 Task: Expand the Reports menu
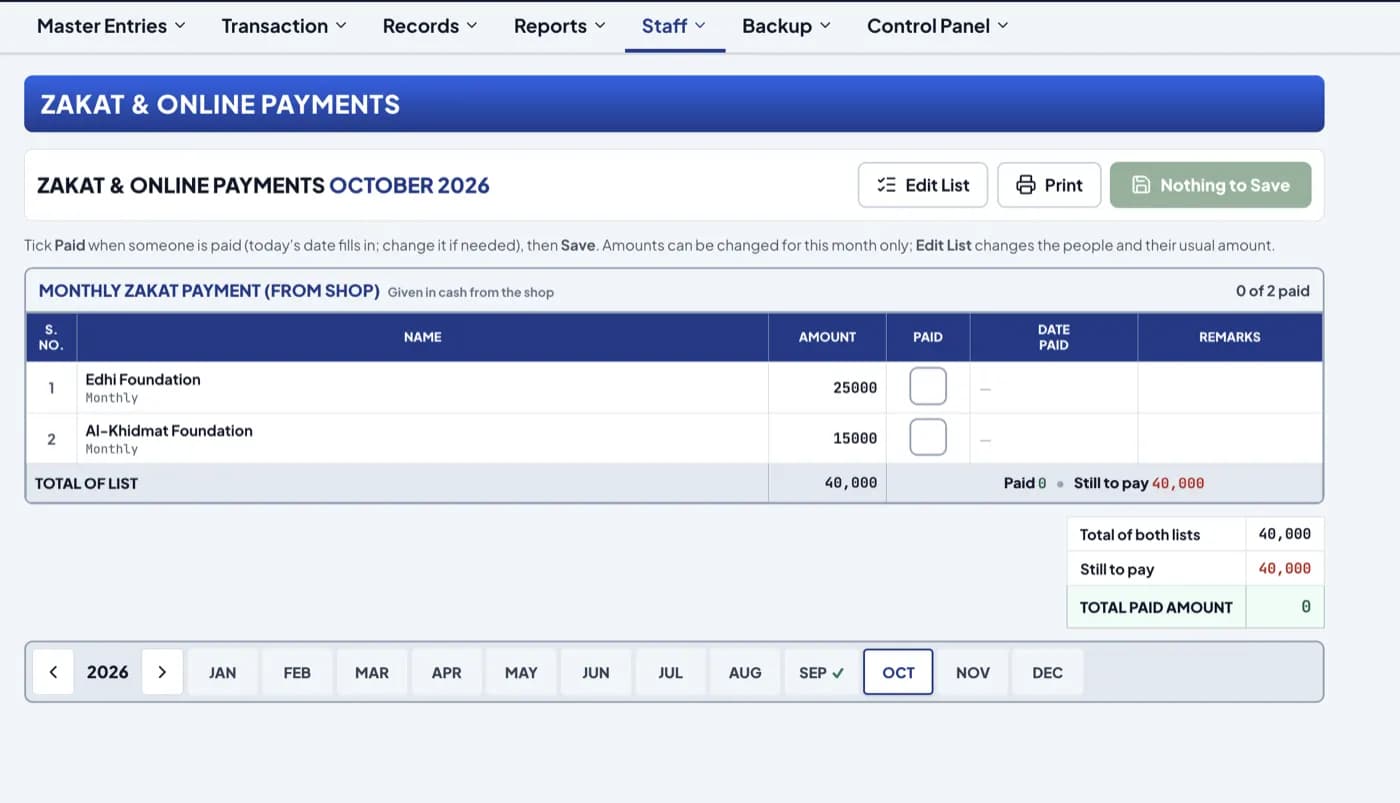(x=559, y=26)
